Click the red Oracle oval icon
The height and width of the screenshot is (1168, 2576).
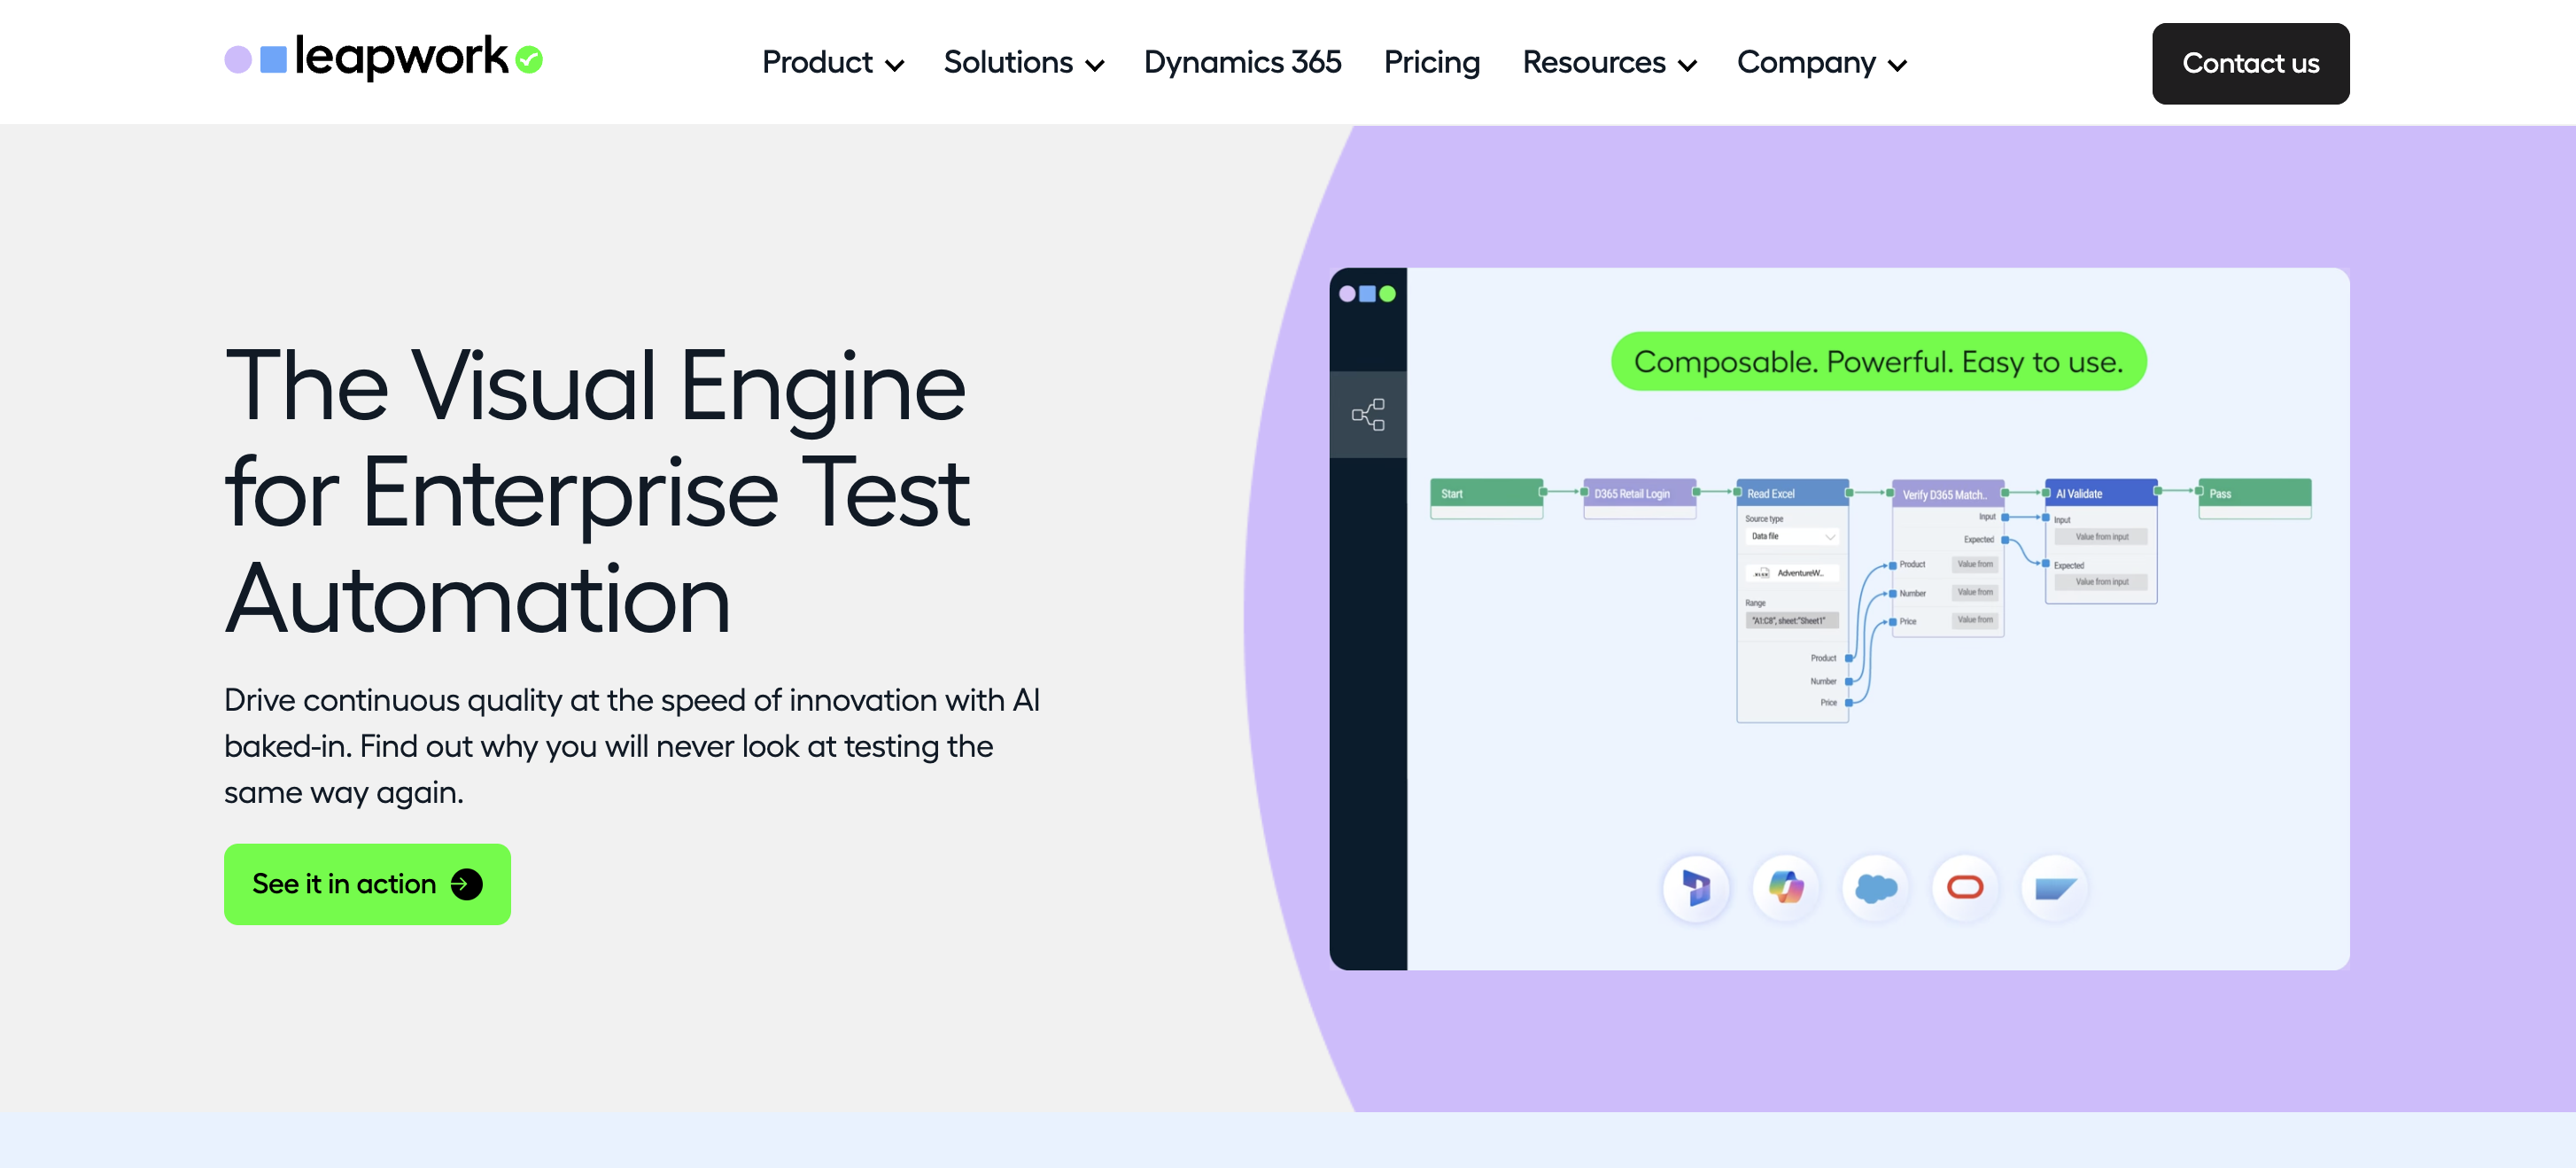[1965, 887]
